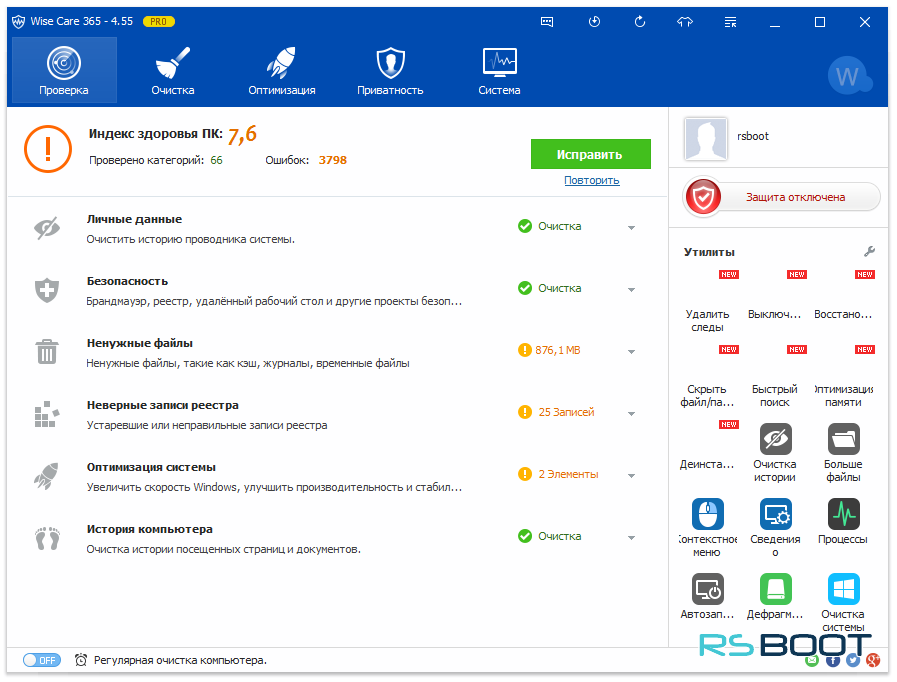The width and height of the screenshot is (897, 682).
Task: Click the Facebook share icon
Action: pos(832,661)
